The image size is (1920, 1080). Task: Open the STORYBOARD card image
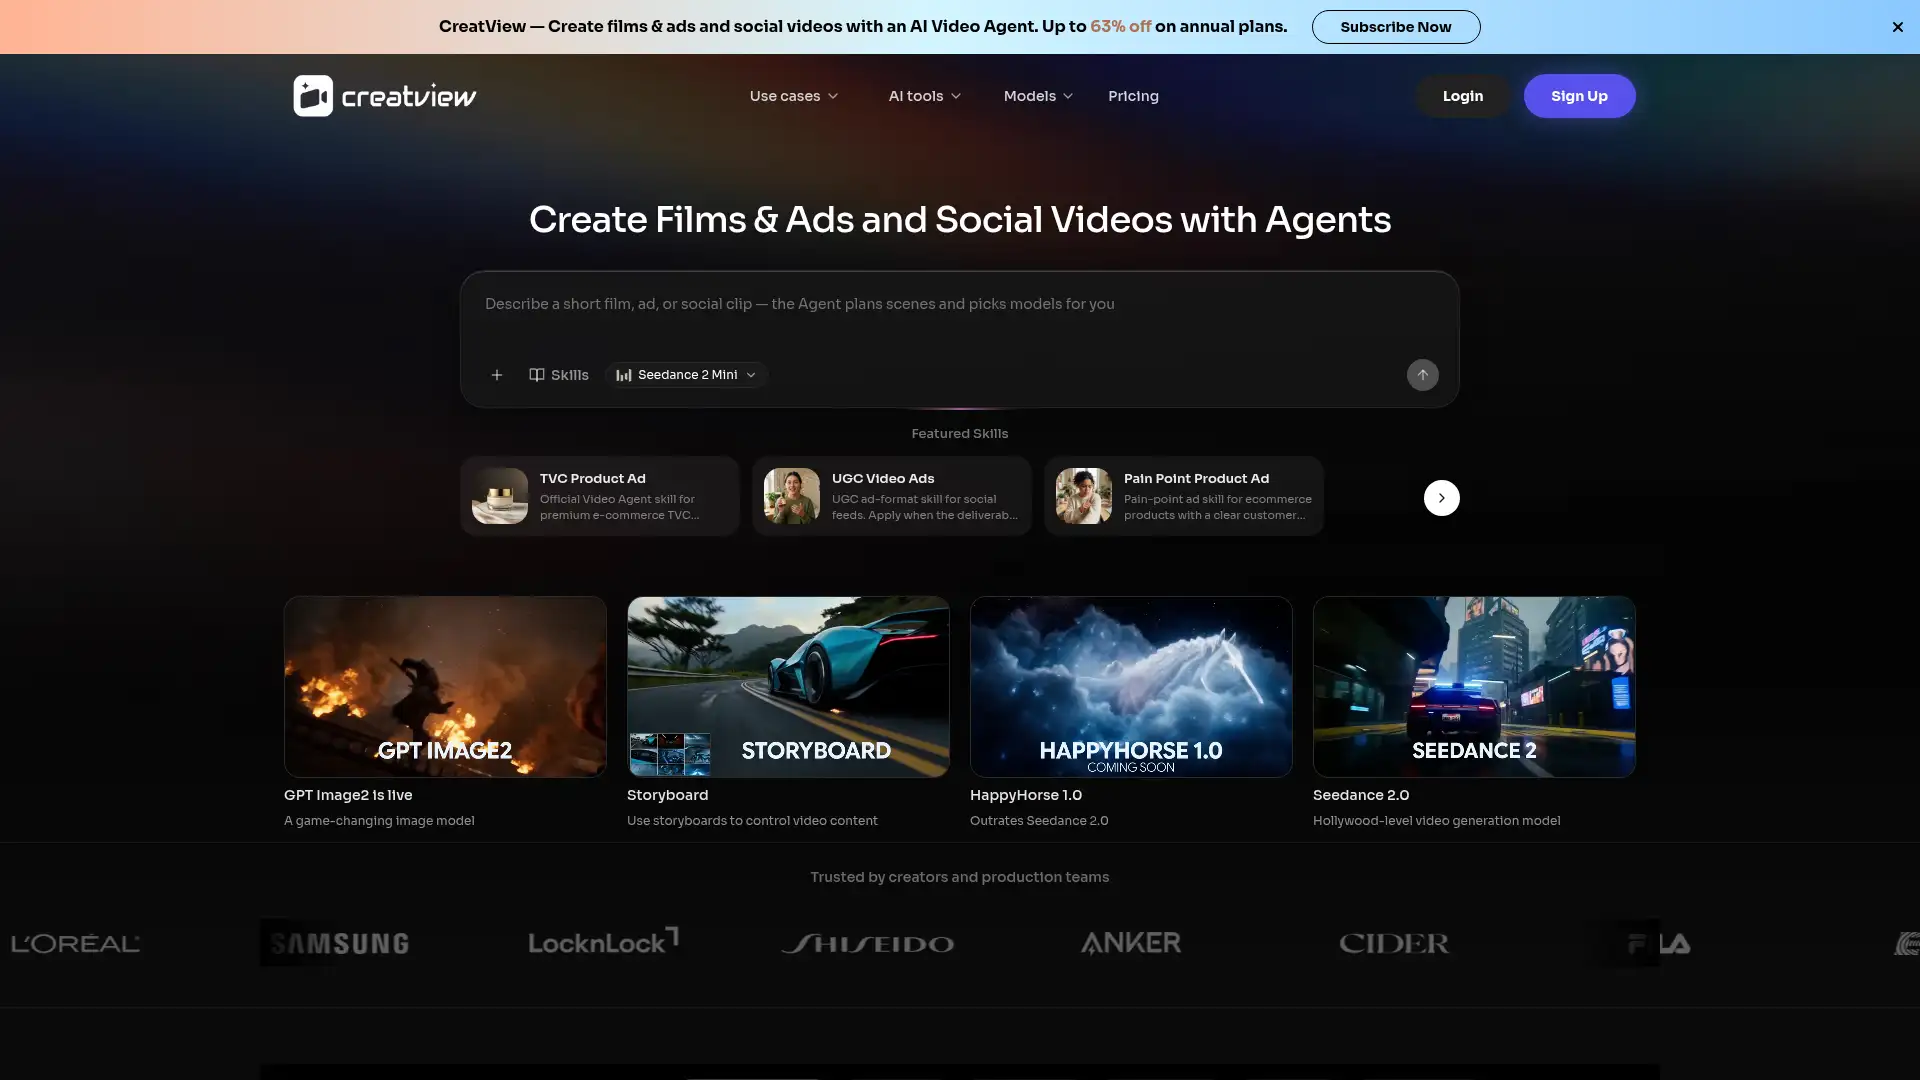pyautogui.click(x=788, y=687)
